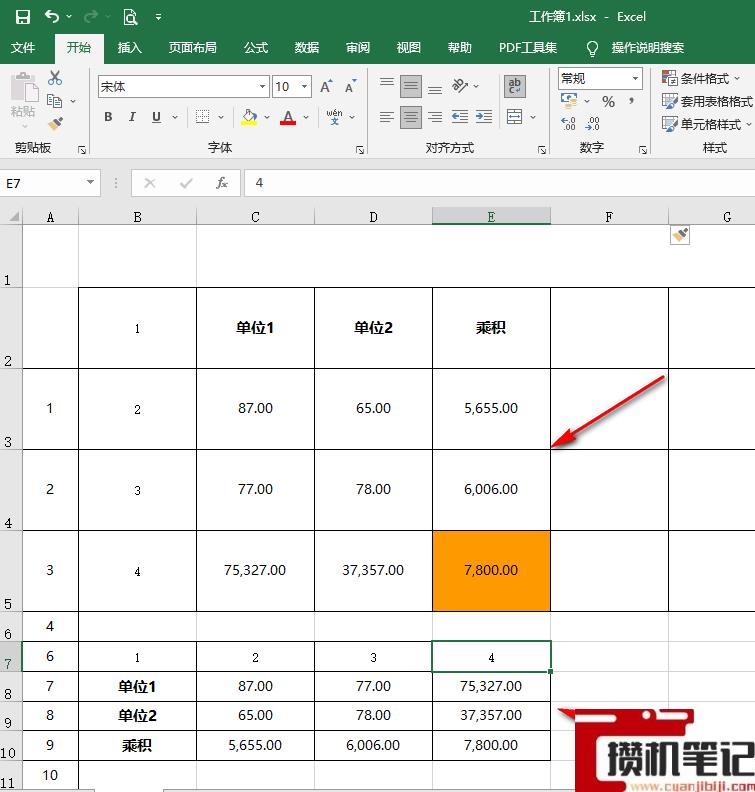The image size is (755, 792).
Task: Open the 文件 File menu
Action: [x=23, y=47]
